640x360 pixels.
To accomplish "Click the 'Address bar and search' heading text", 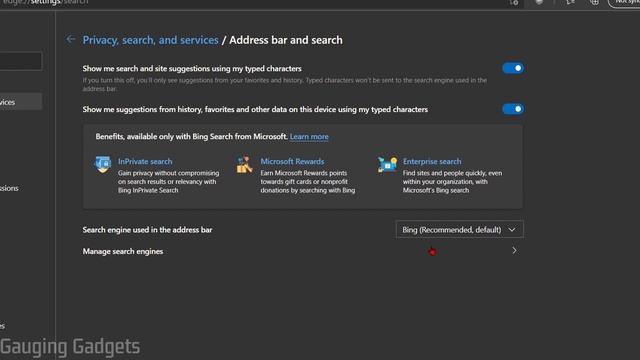I will click(286, 40).
